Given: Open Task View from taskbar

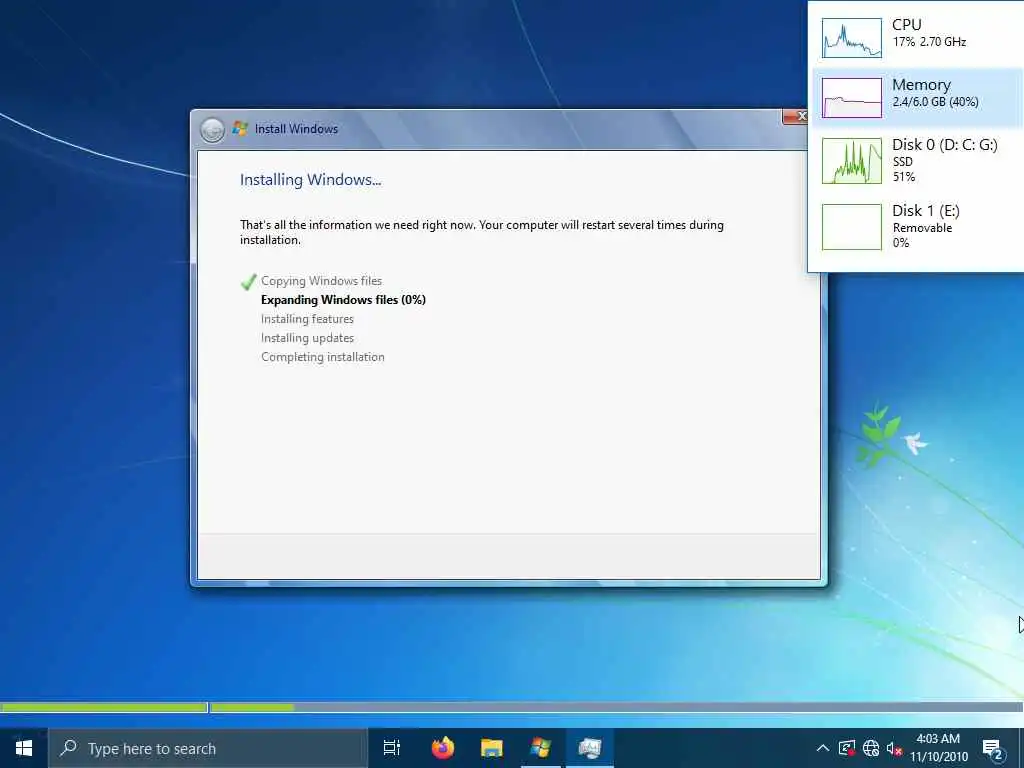Looking at the screenshot, I should click(392, 748).
